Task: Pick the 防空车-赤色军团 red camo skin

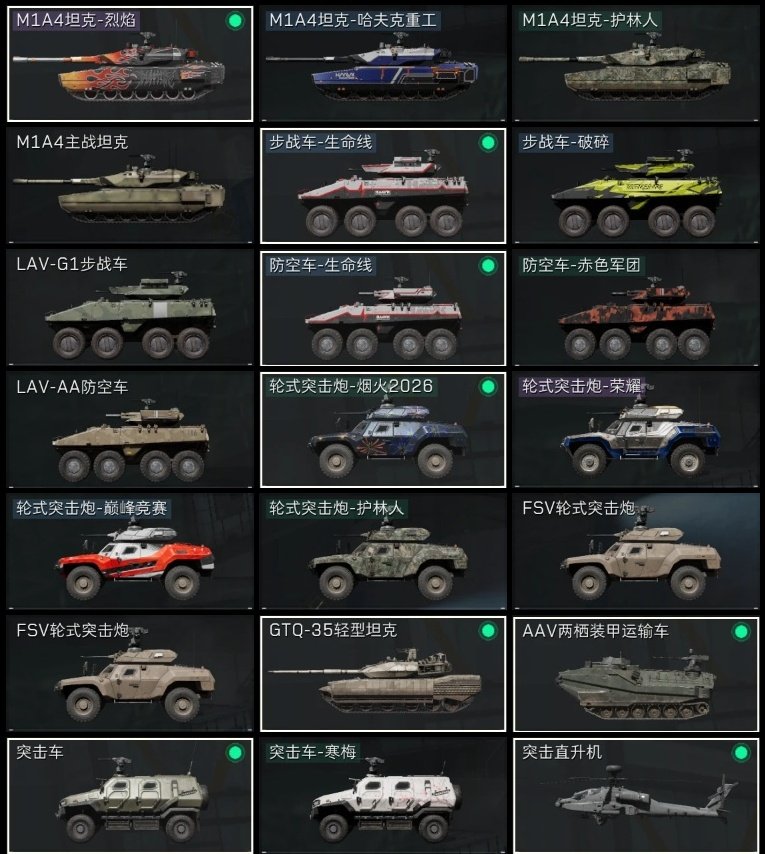Action: (636, 308)
